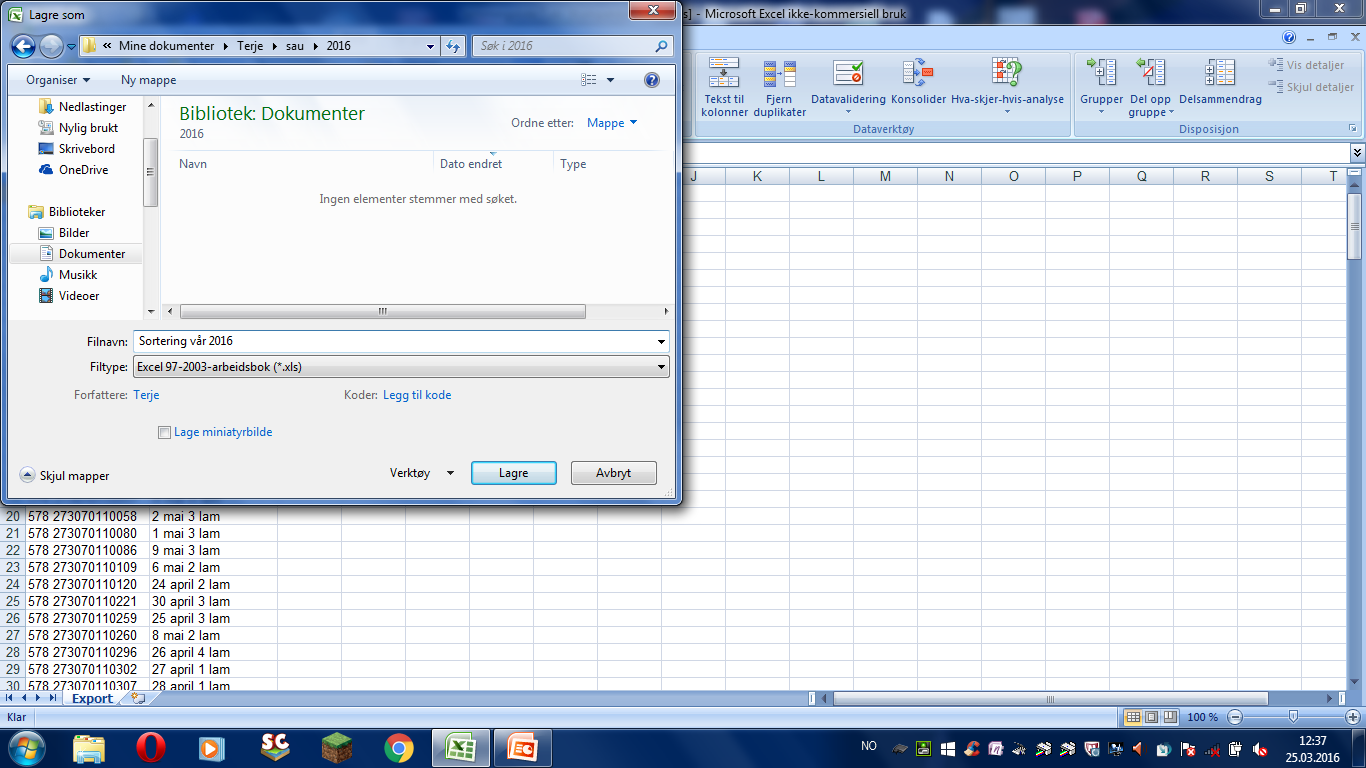Click the Windows Start button
Screen dimensions: 1366x768
coord(26,747)
